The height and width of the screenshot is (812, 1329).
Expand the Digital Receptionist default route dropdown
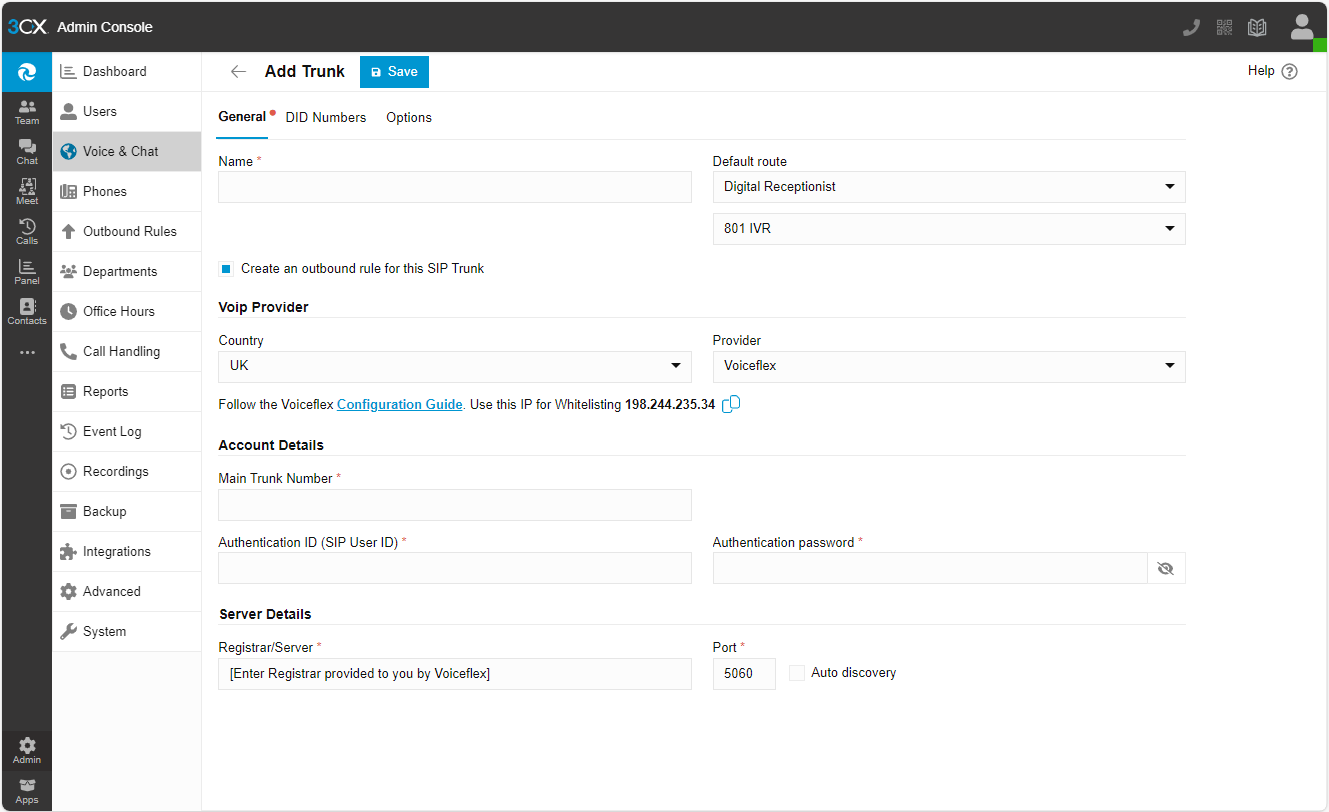pos(948,187)
